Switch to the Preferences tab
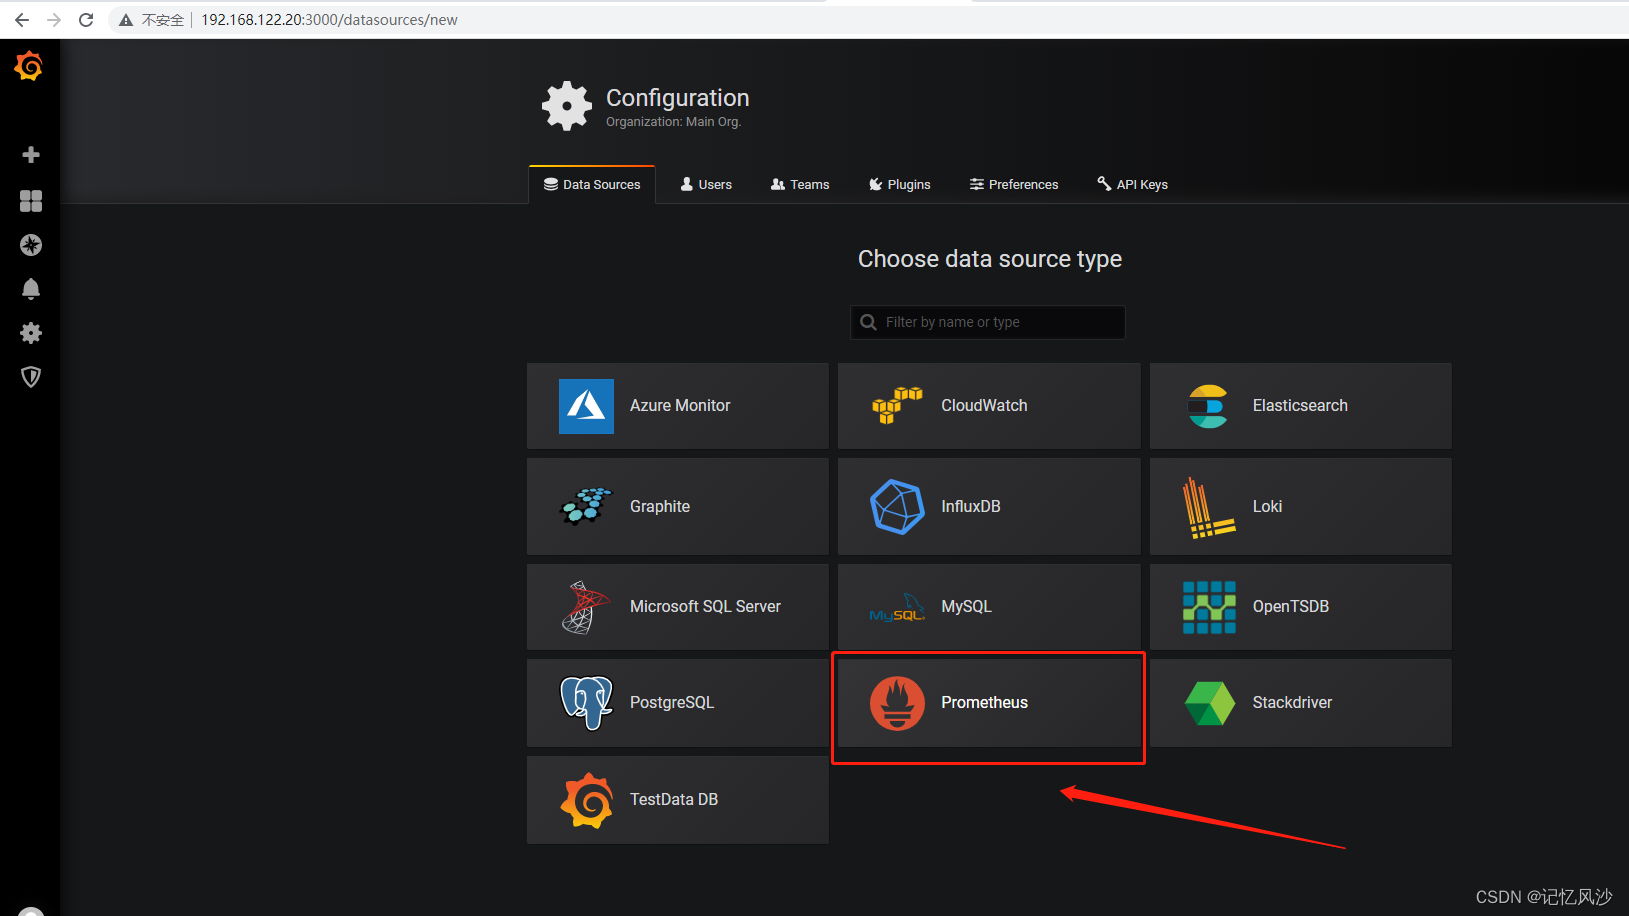The height and width of the screenshot is (916, 1629). [x=1013, y=185]
